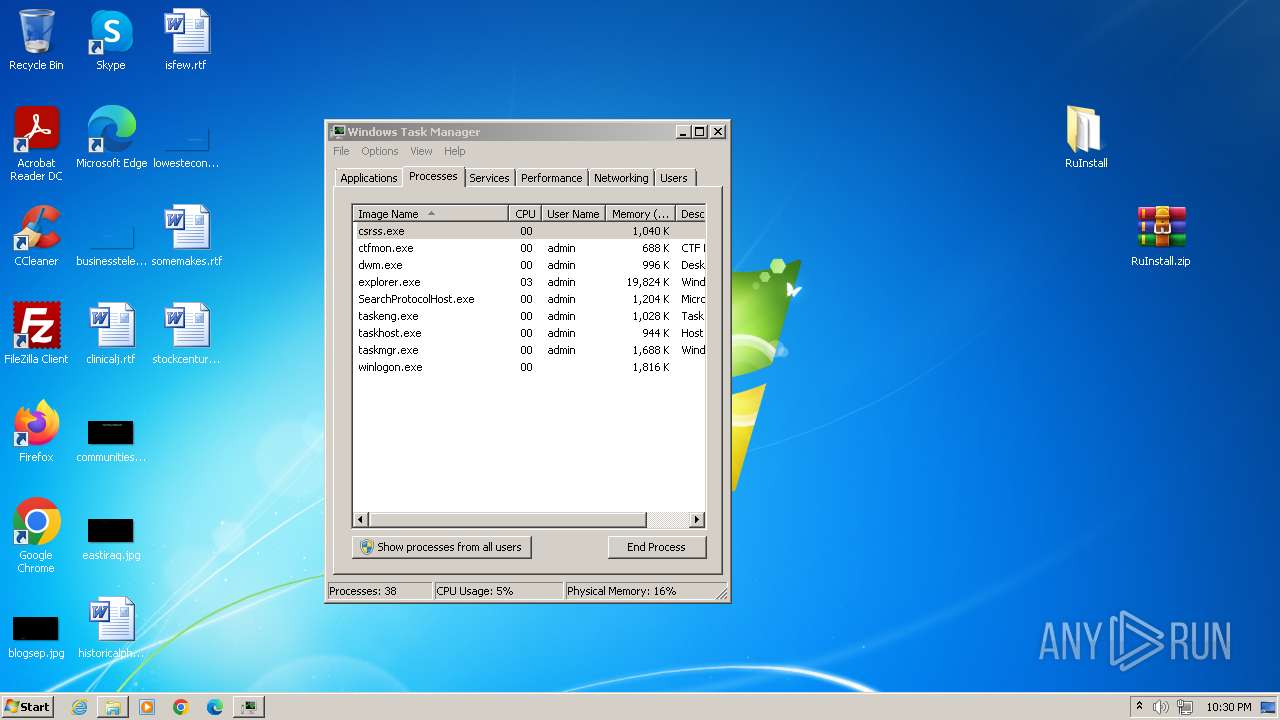Sort processes by Memory column
The width and height of the screenshot is (1280, 720).
click(x=641, y=214)
